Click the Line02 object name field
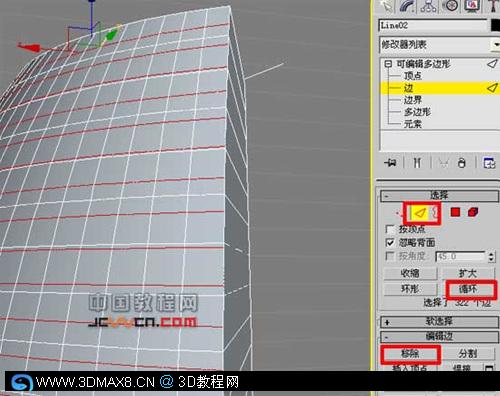The width and height of the screenshot is (500, 396). [433, 25]
